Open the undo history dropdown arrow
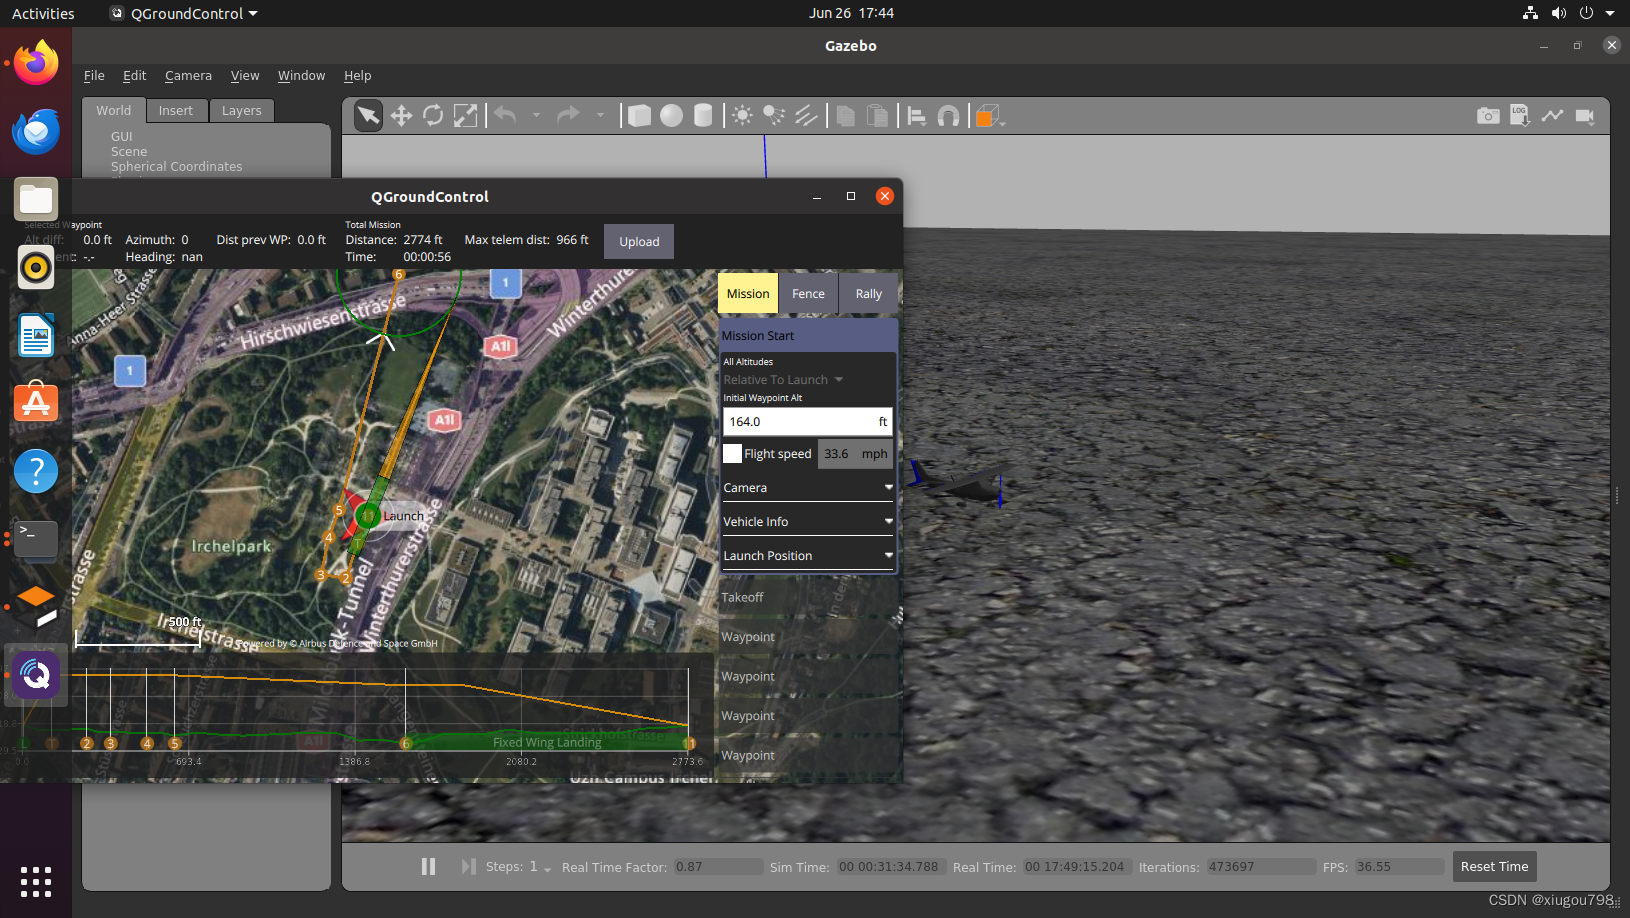Image resolution: width=1630 pixels, height=918 pixels. [537, 116]
